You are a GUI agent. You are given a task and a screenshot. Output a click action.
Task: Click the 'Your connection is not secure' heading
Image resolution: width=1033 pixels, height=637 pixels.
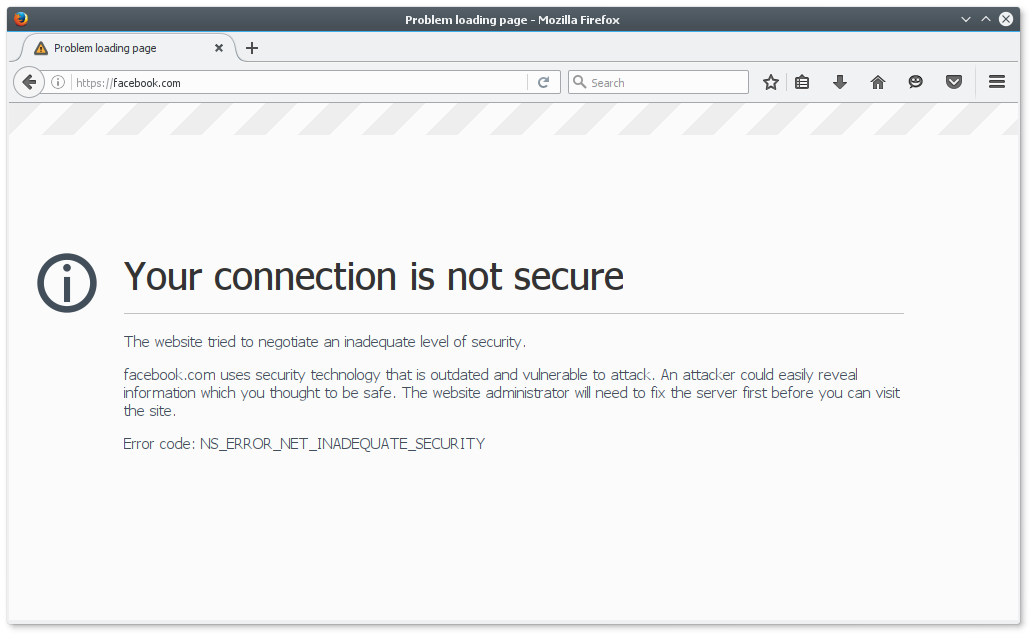click(x=374, y=276)
